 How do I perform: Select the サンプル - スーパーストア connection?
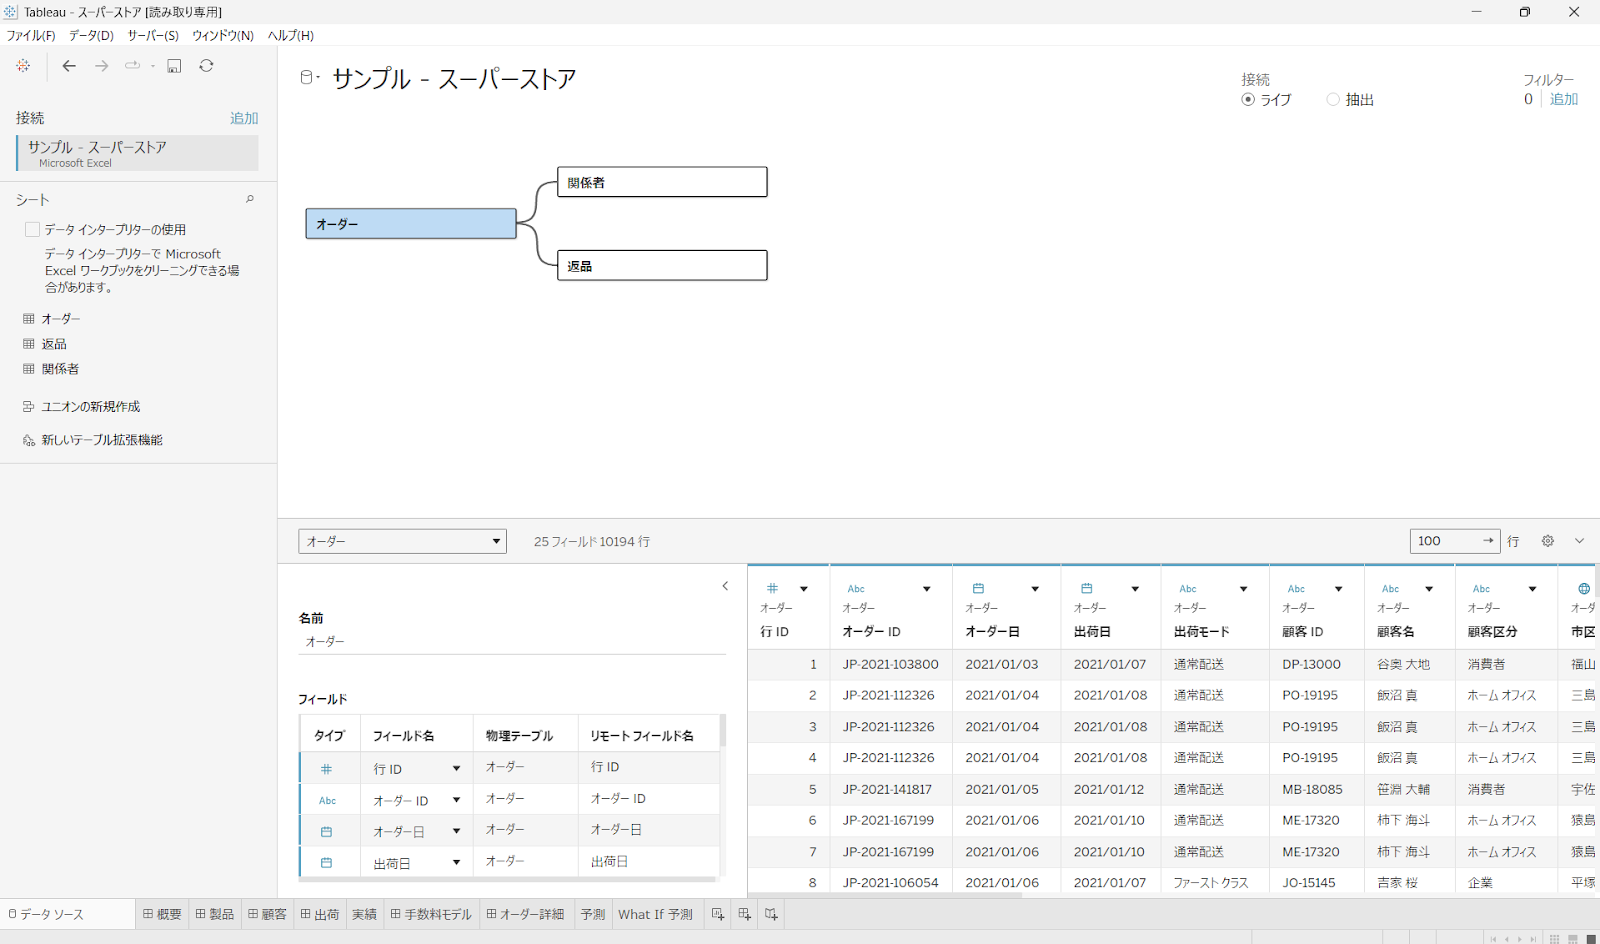[138, 153]
